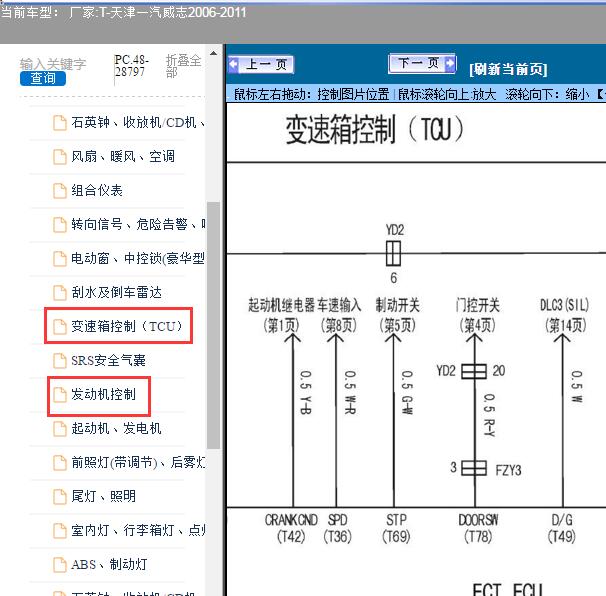This screenshot has width=606, height=596.
Task: Open 风扇、暖风、空调 diagram entry
Action: [x=123, y=157]
